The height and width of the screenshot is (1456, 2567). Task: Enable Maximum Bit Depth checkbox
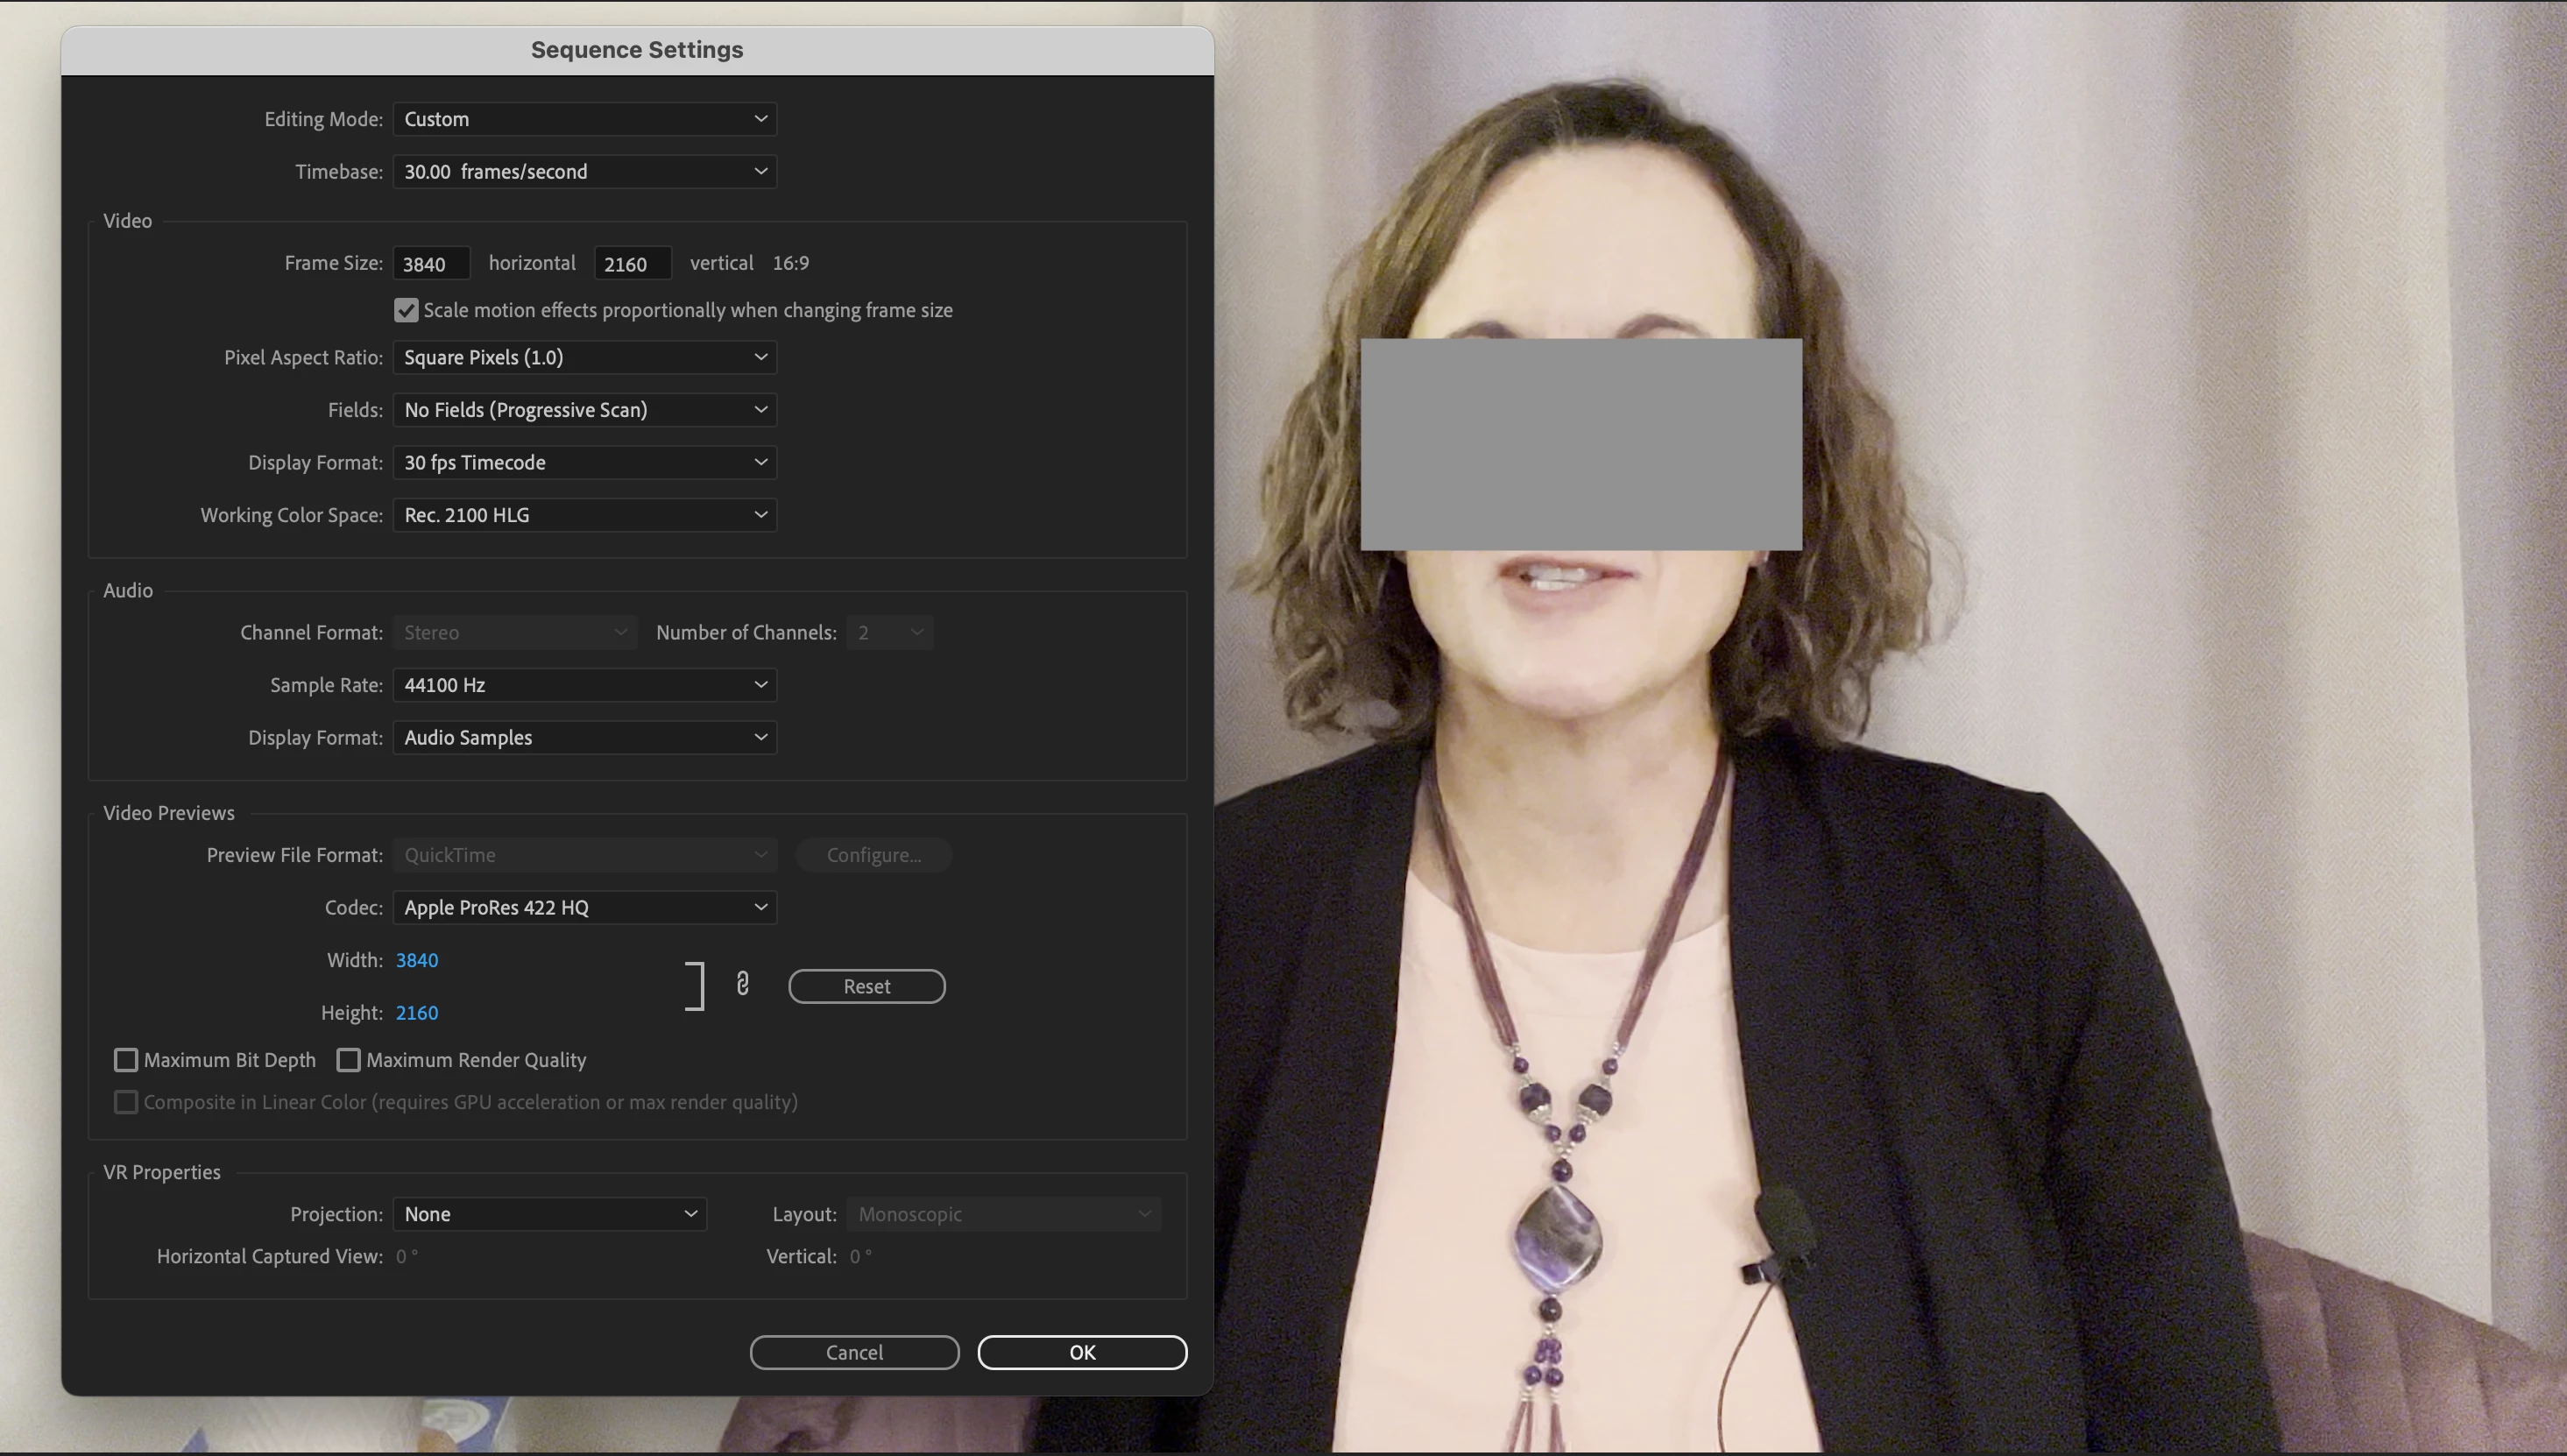[x=126, y=1060]
